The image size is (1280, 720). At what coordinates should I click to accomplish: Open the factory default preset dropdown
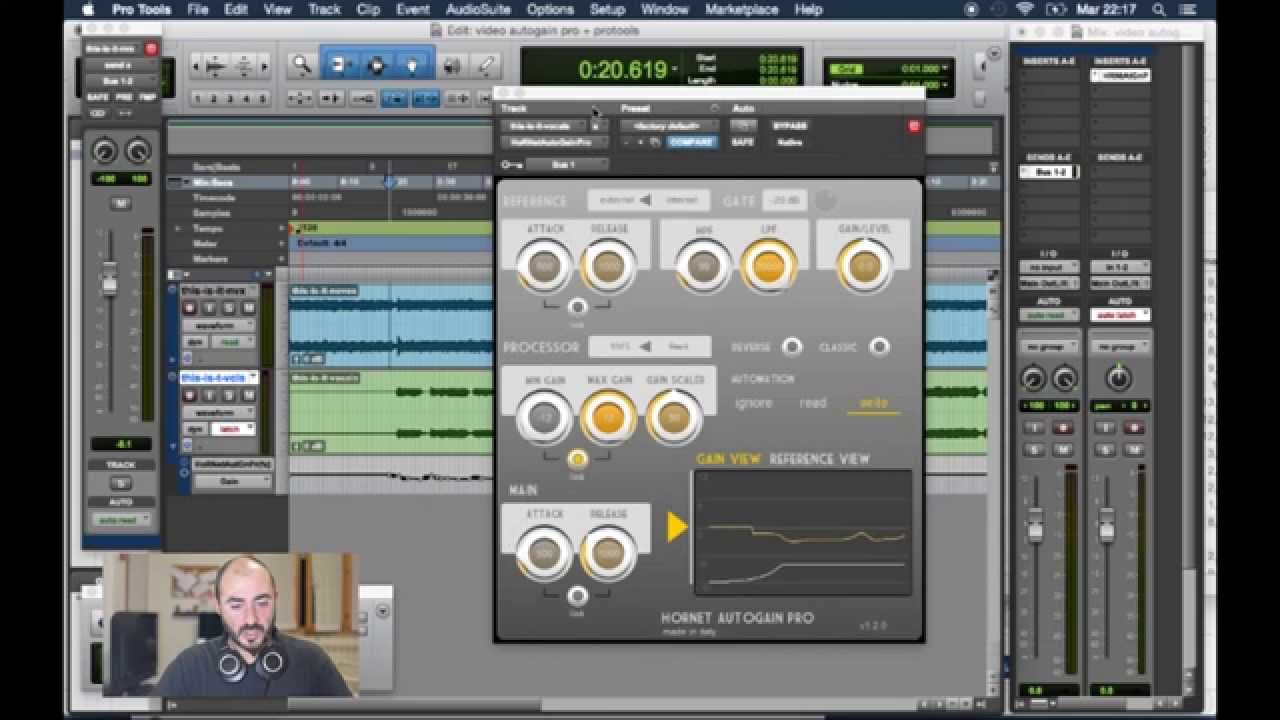(x=669, y=126)
